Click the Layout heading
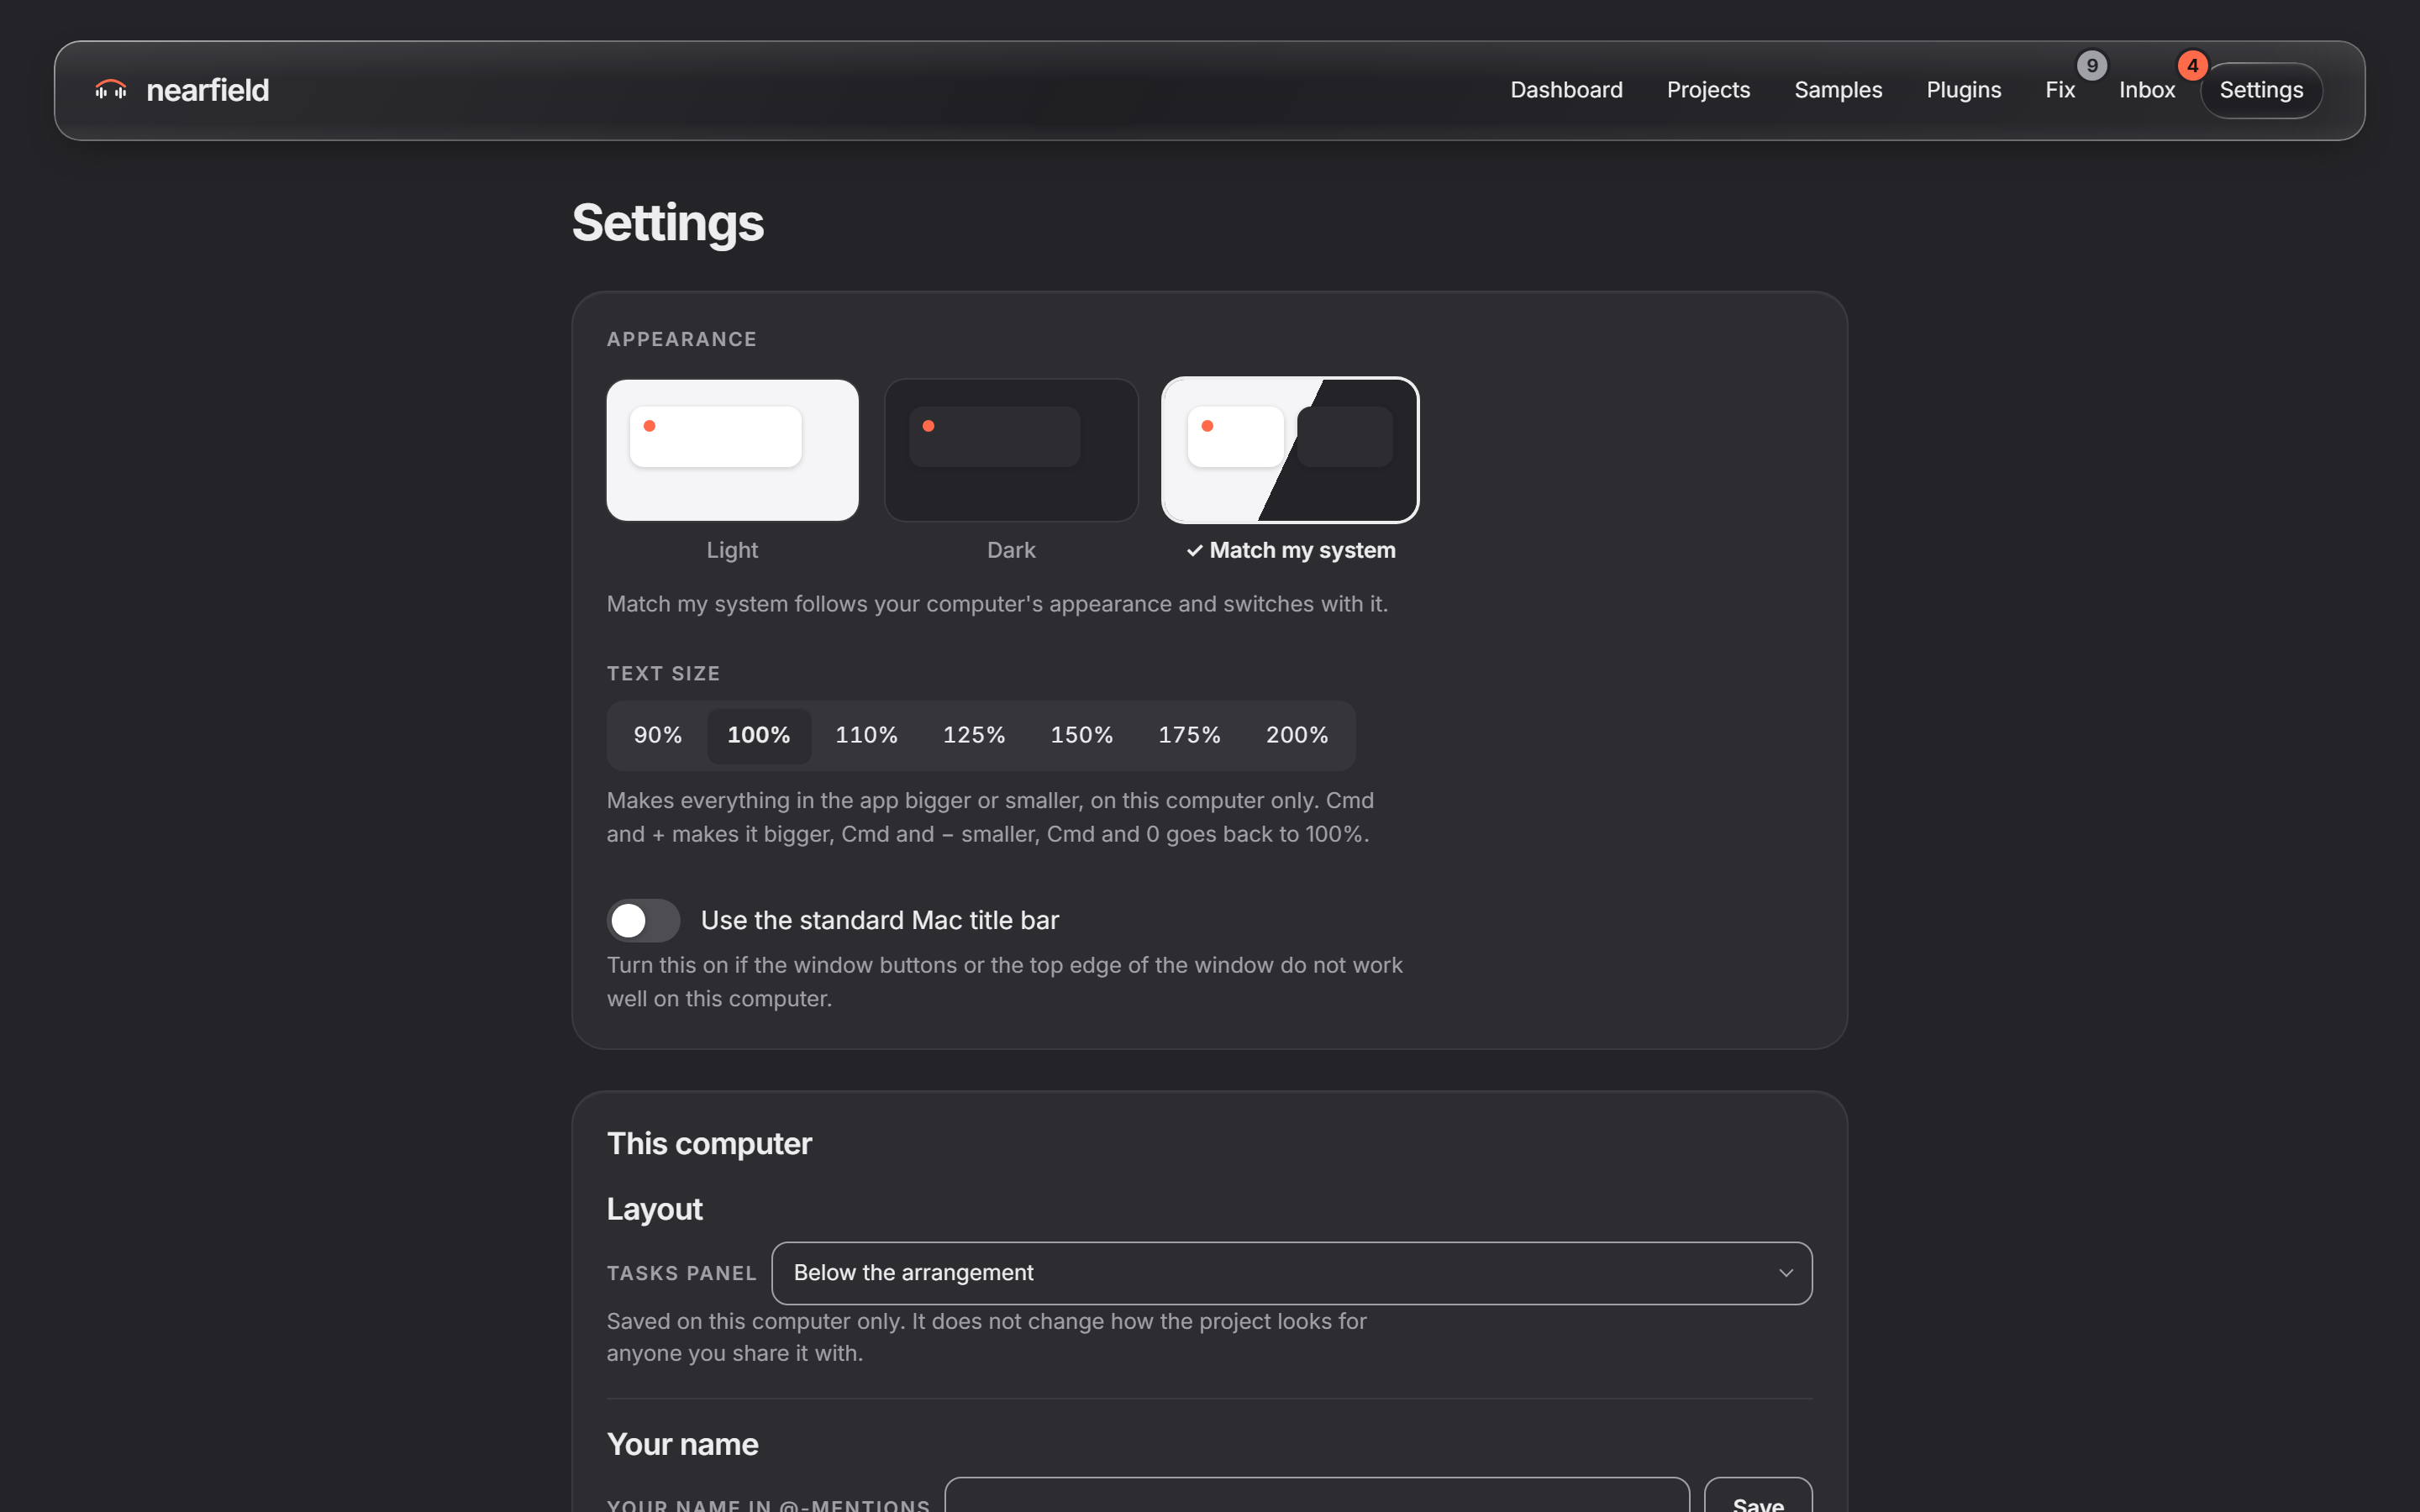2420x1512 pixels. (x=655, y=1209)
